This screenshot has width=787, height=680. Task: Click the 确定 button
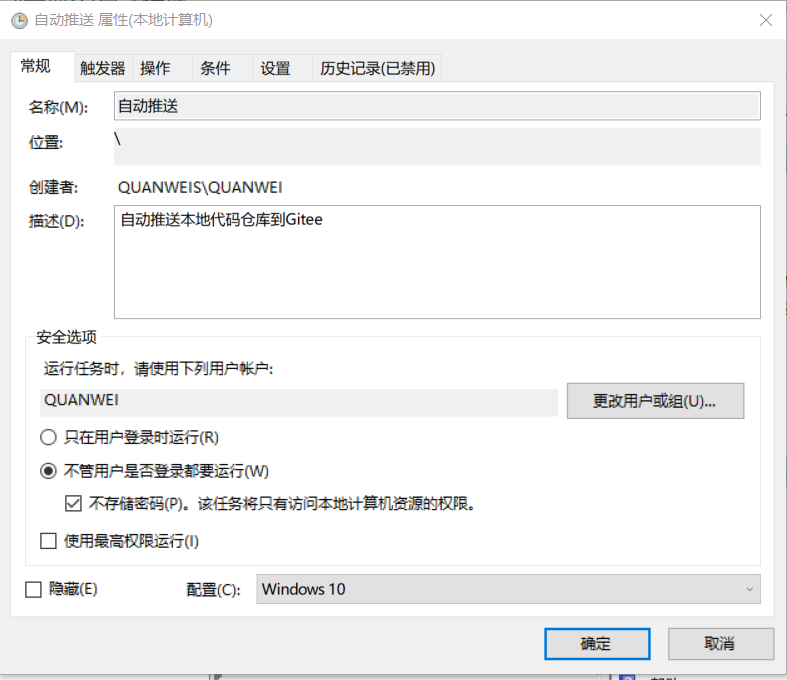pyautogui.click(x=597, y=643)
